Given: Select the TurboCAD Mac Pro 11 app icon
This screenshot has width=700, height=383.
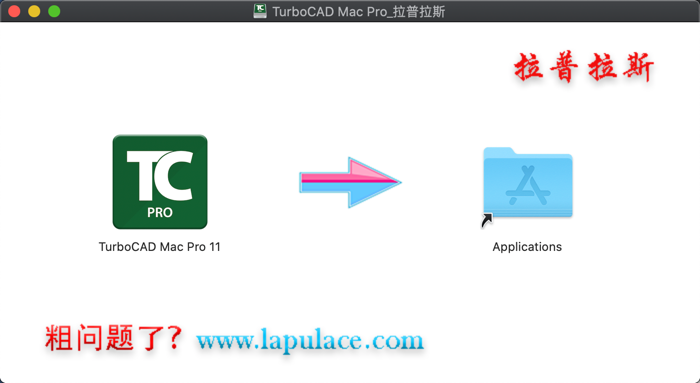Looking at the screenshot, I should point(160,182).
